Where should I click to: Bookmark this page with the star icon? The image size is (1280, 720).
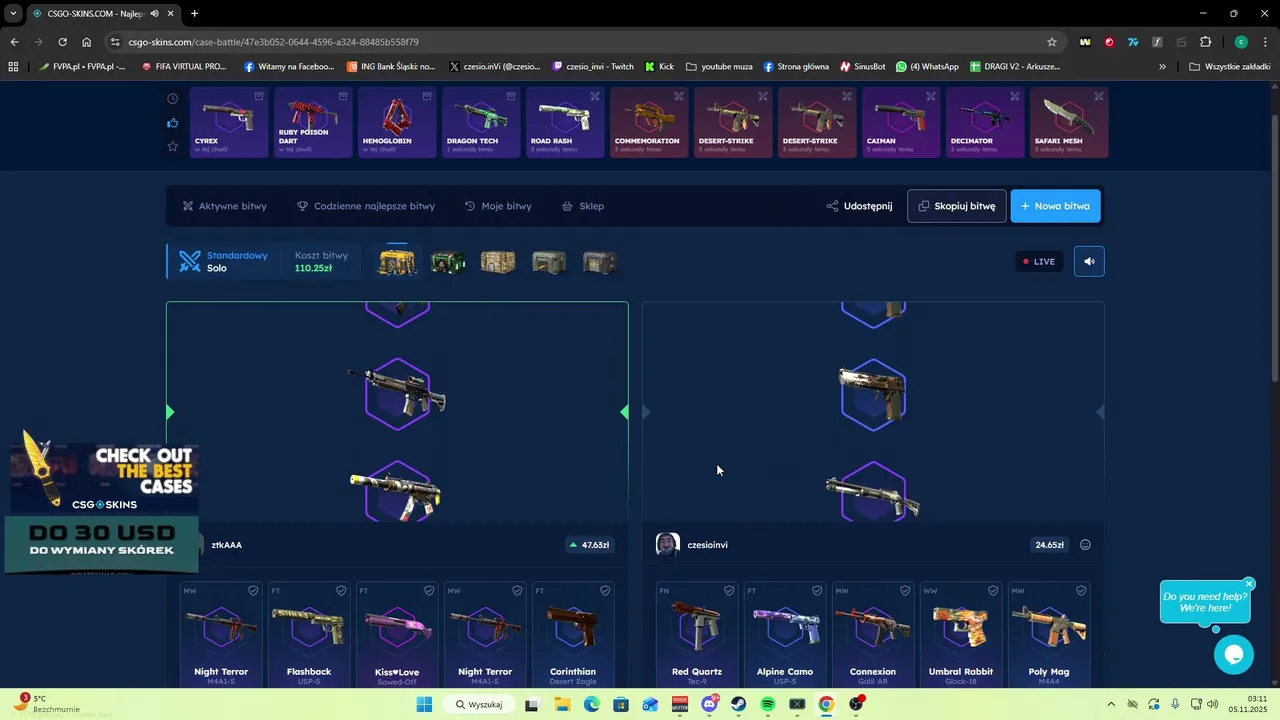click(x=1051, y=42)
